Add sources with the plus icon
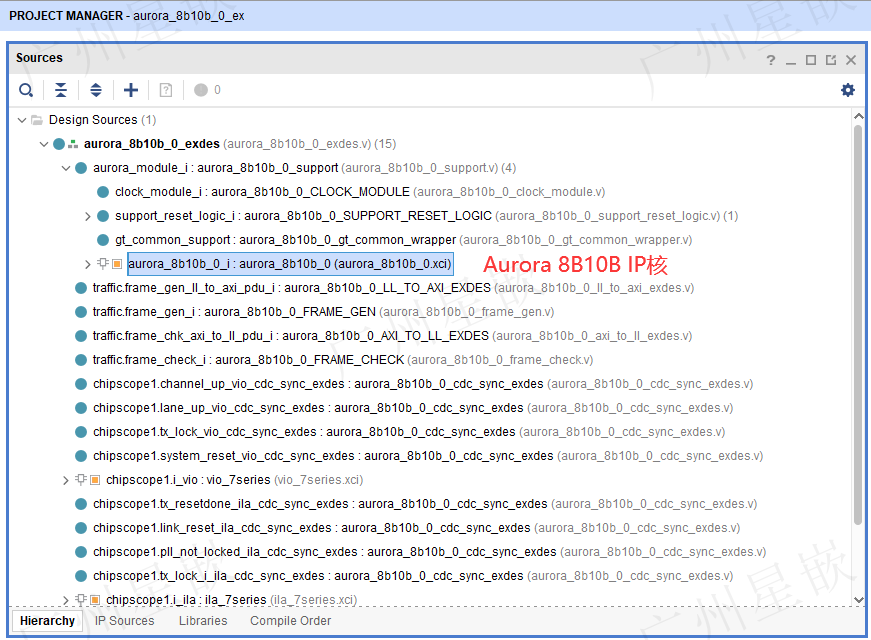 click(x=131, y=90)
